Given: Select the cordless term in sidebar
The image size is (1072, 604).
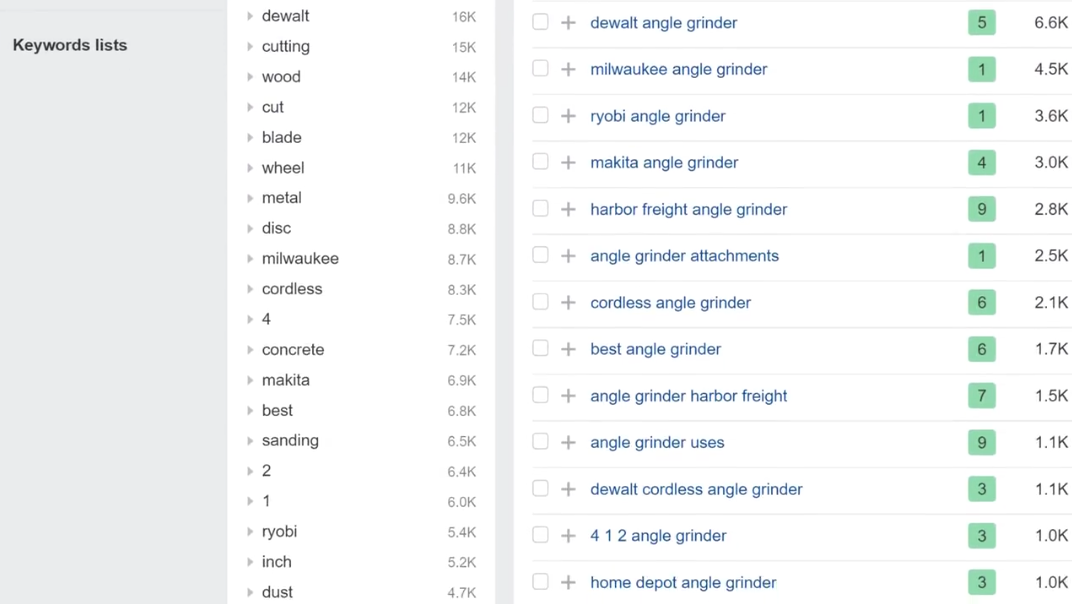Looking at the screenshot, I should click(292, 289).
